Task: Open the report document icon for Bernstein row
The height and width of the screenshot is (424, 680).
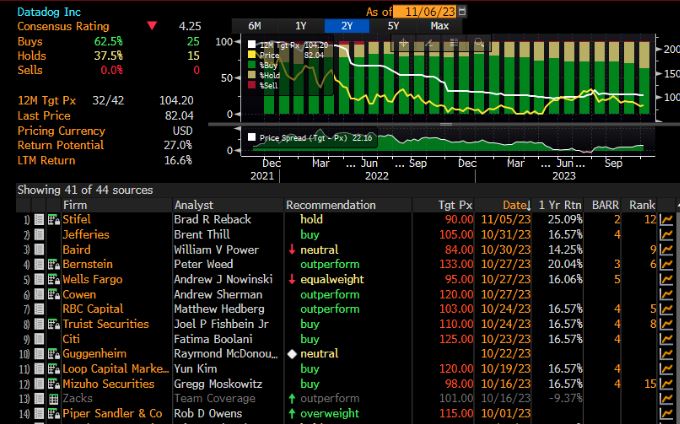Action: [x=39, y=264]
